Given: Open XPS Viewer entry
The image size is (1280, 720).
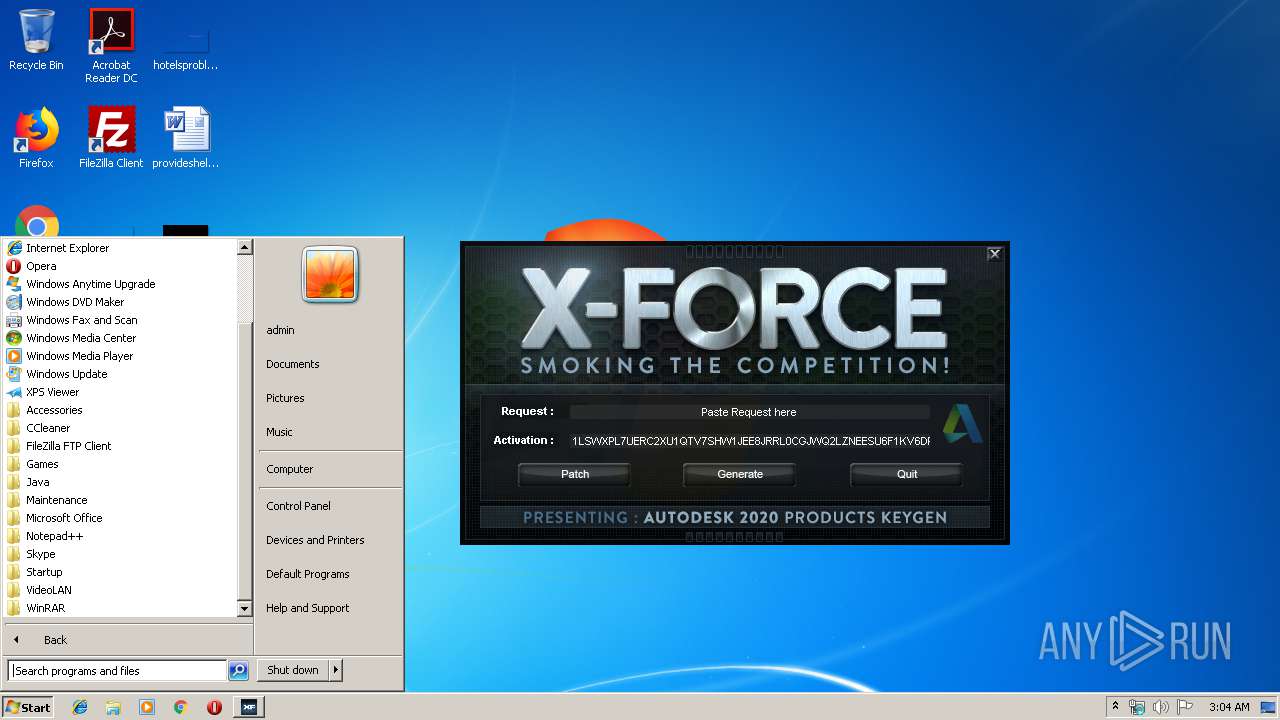Looking at the screenshot, I should (52, 392).
